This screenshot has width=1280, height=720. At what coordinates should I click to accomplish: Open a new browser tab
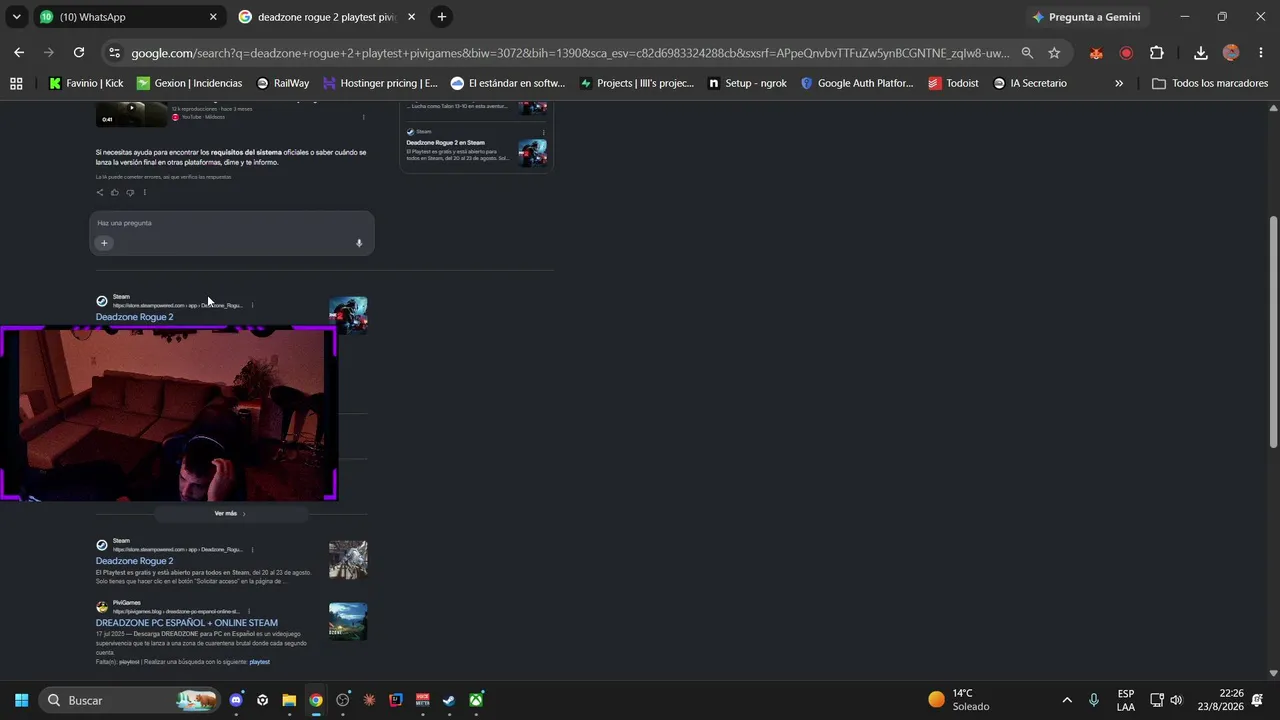tap(442, 17)
